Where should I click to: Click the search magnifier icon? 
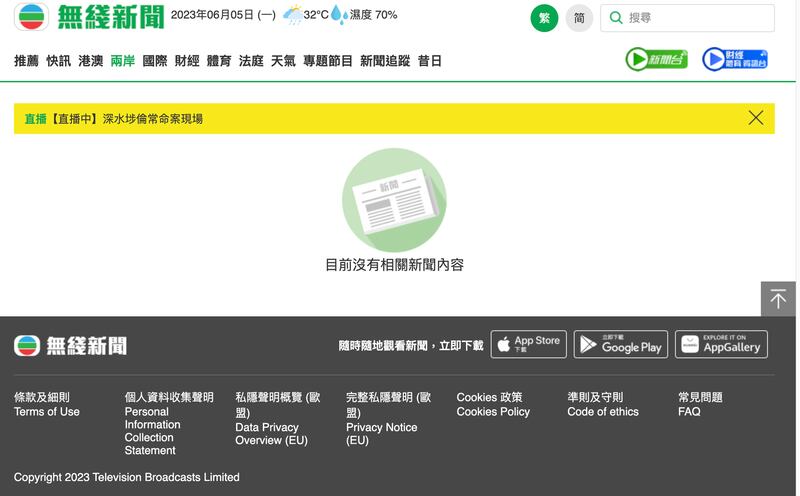click(x=617, y=18)
